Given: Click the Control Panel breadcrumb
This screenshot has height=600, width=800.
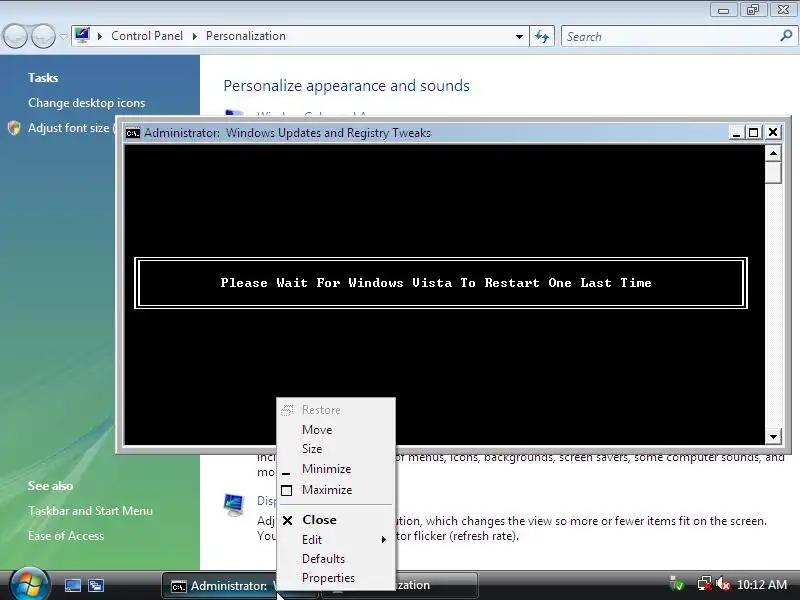Looking at the screenshot, I should click(x=147, y=36).
